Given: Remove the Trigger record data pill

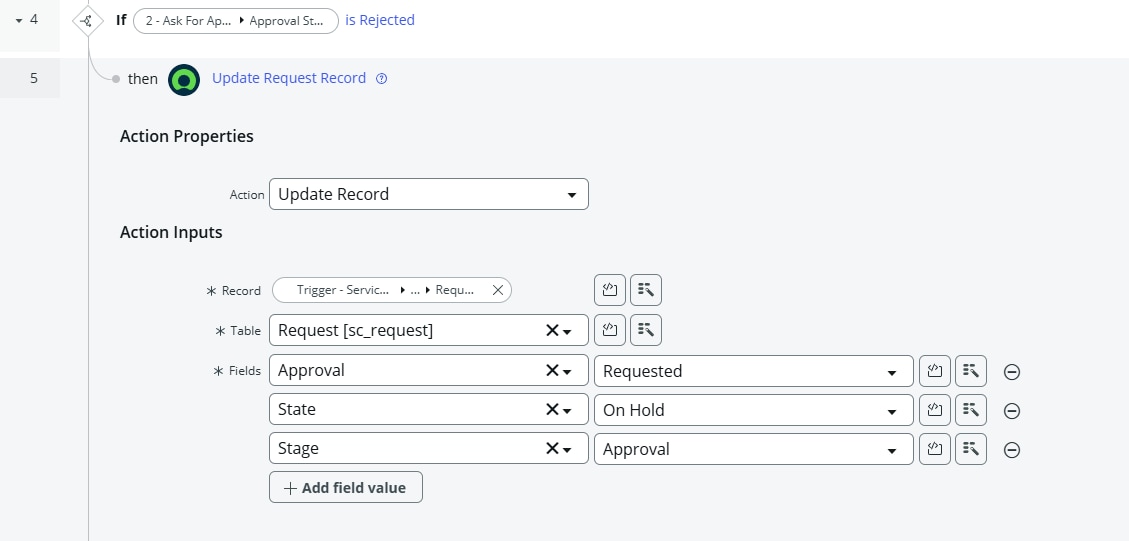Looking at the screenshot, I should click(498, 290).
